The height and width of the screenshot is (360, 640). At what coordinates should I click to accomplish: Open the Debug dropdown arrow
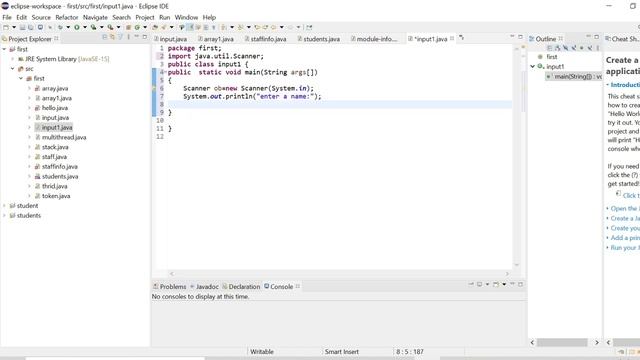68,27
